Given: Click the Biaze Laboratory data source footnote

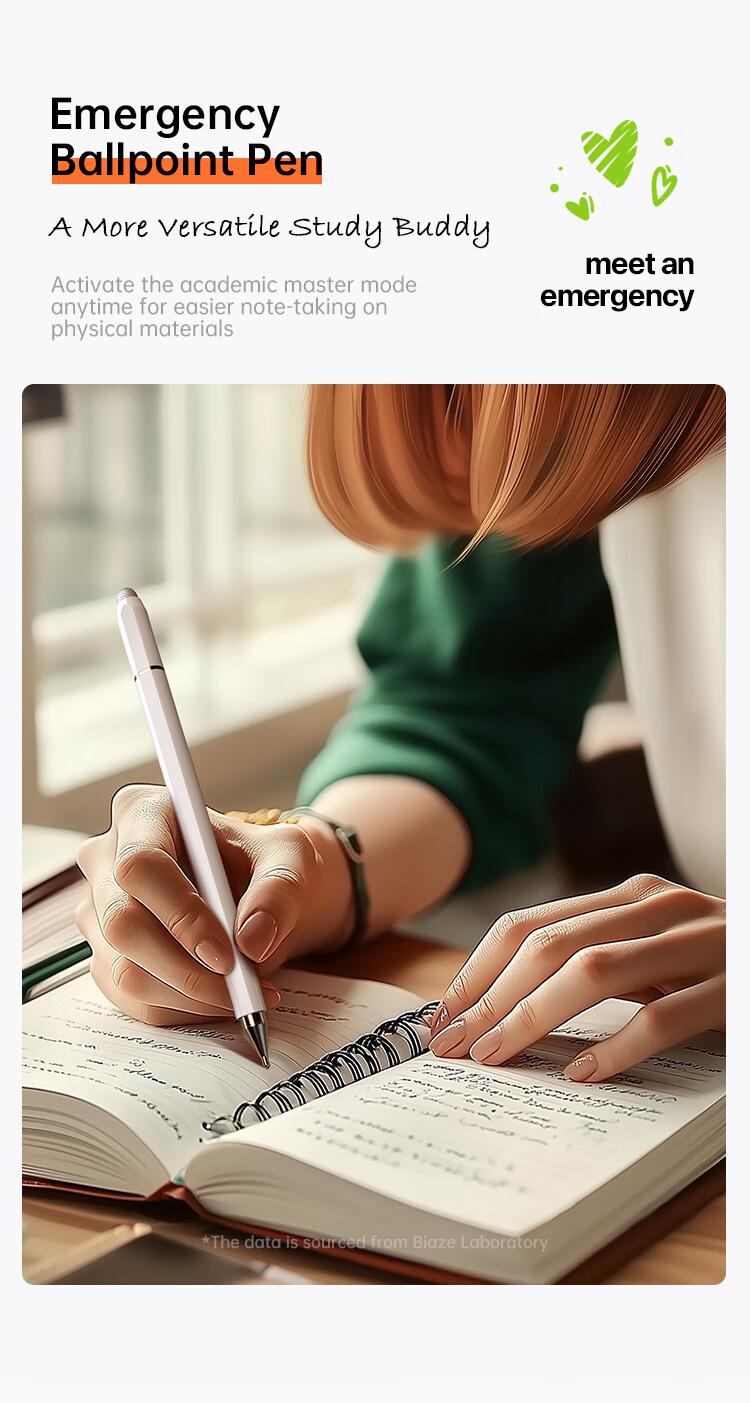Looking at the screenshot, I should (x=375, y=1242).
